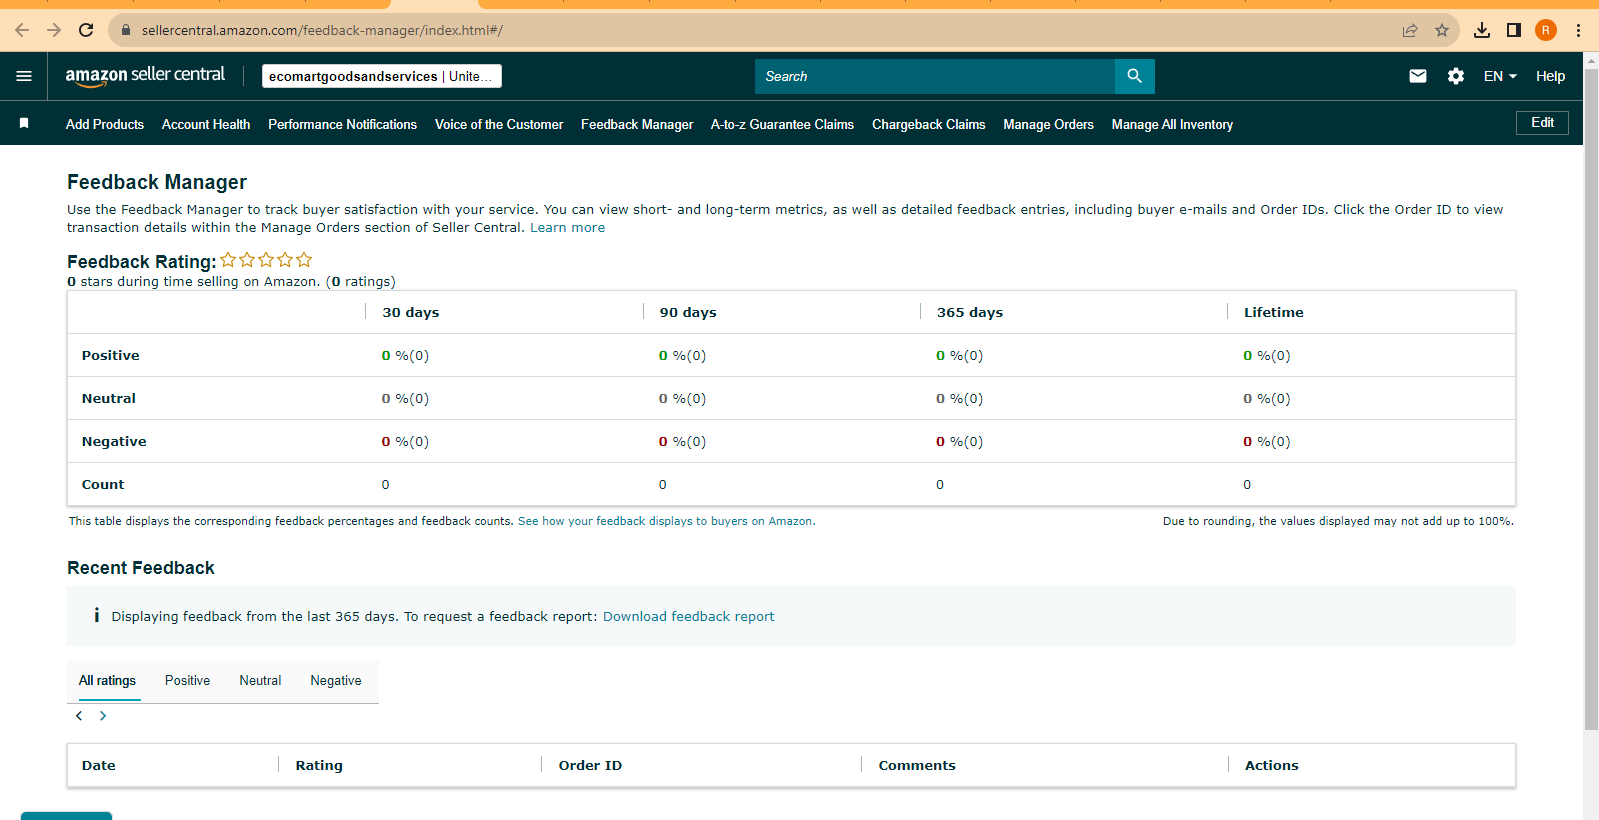Click the Edit favorites button
Viewport: 1599px width, 820px height.
click(x=1542, y=122)
